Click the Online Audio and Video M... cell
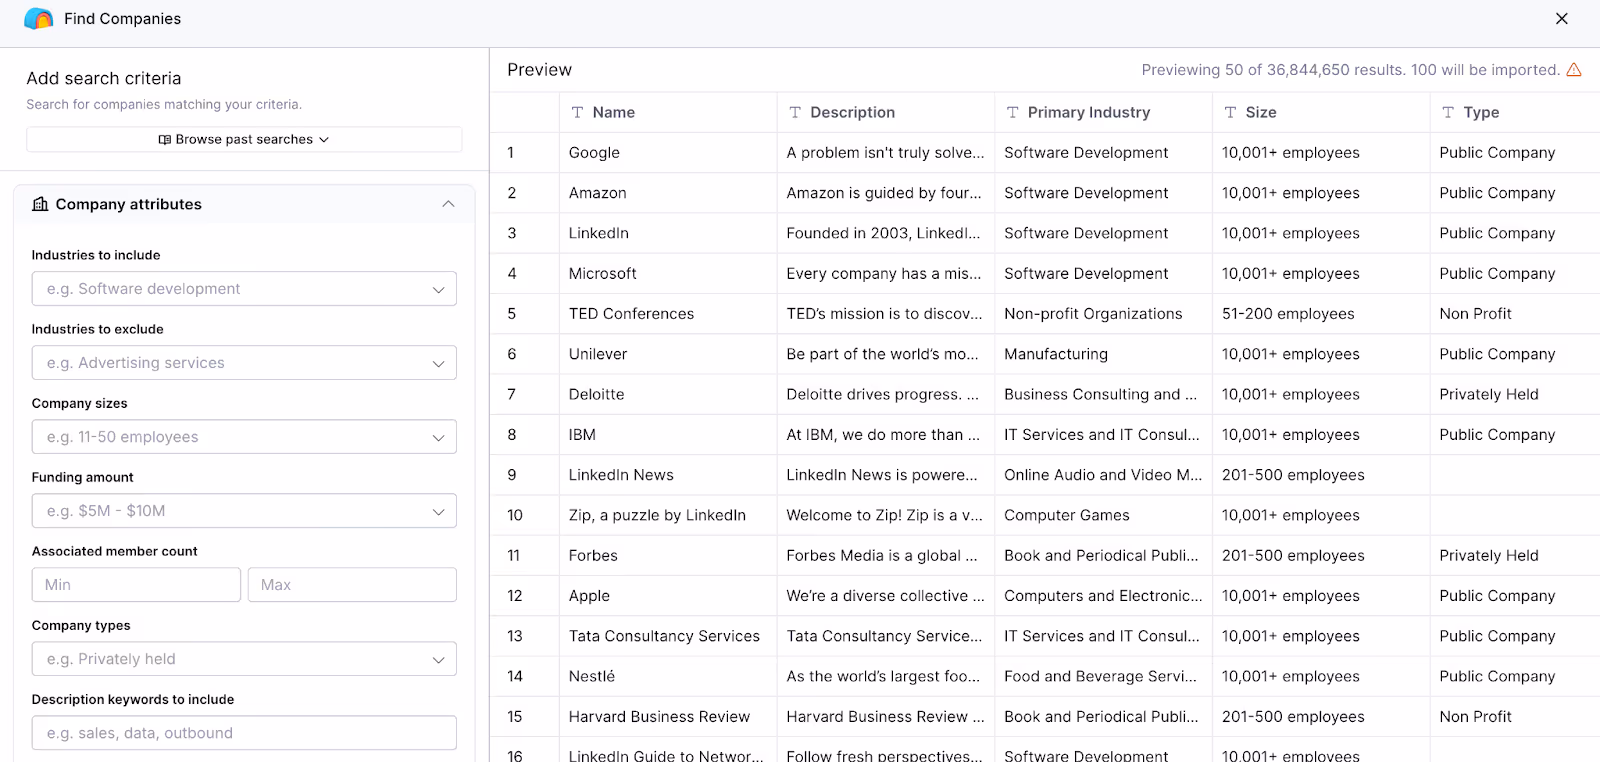1600x762 pixels. pyautogui.click(x=1103, y=475)
